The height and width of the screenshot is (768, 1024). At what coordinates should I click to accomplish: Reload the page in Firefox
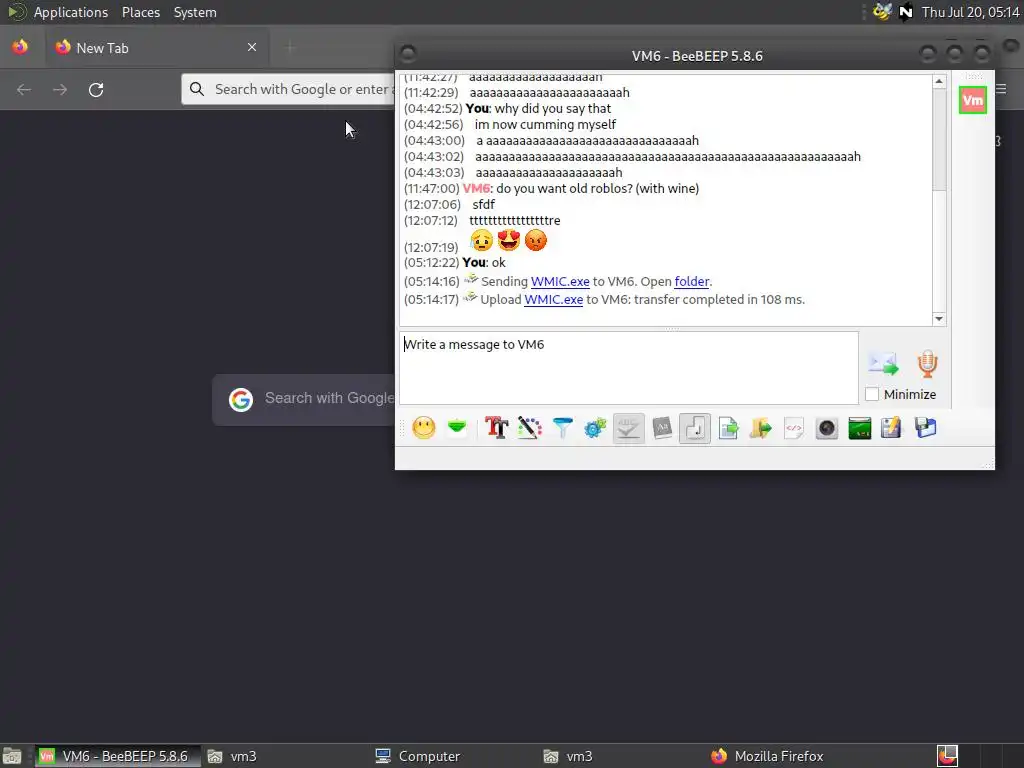pyautogui.click(x=96, y=89)
